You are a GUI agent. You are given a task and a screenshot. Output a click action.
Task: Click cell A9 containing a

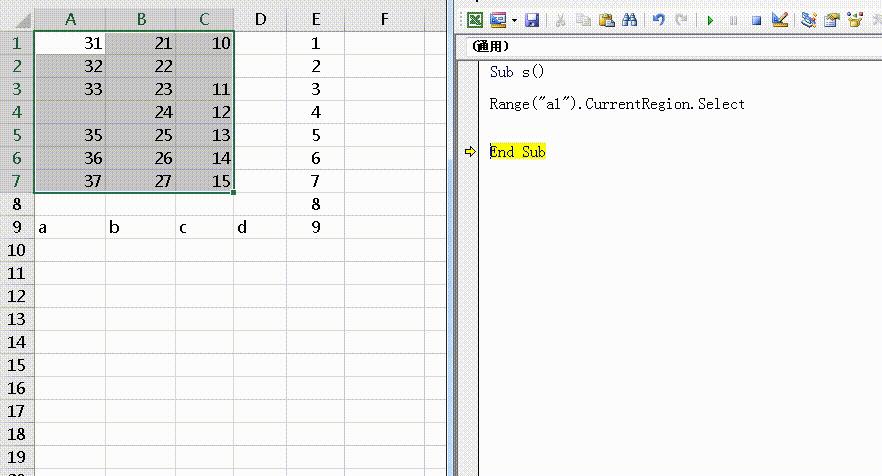pyautogui.click(x=70, y=227)
